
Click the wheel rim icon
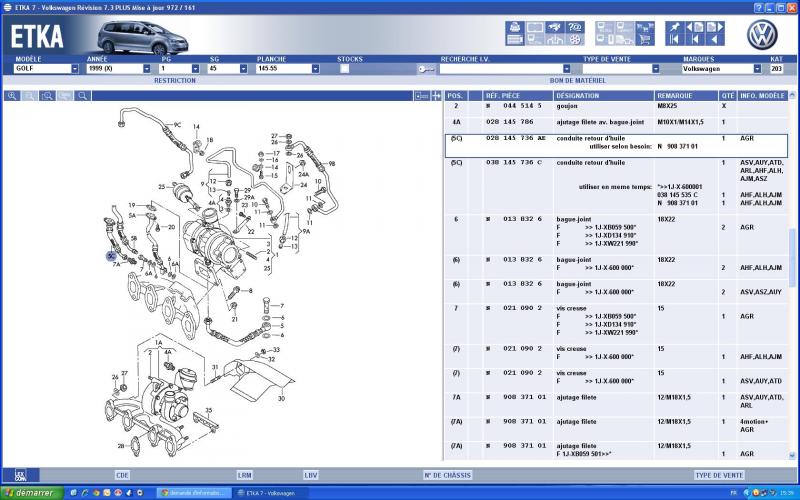pos(575,39)
